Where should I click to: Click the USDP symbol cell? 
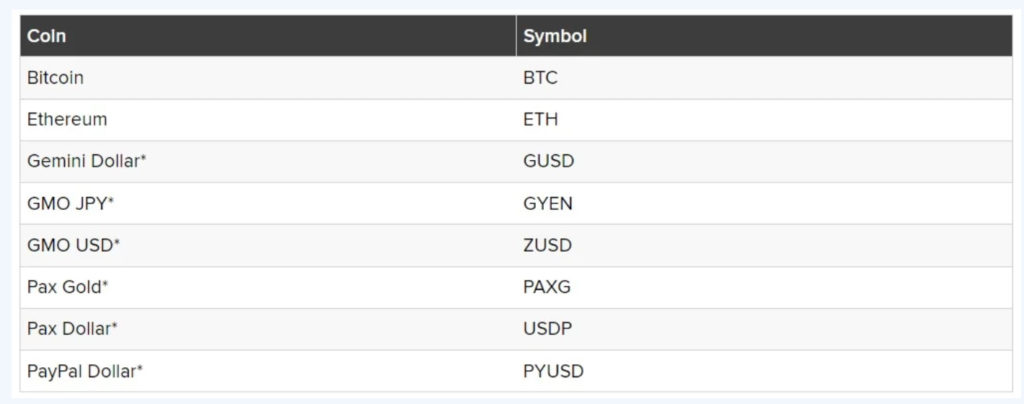coord(547,329)
